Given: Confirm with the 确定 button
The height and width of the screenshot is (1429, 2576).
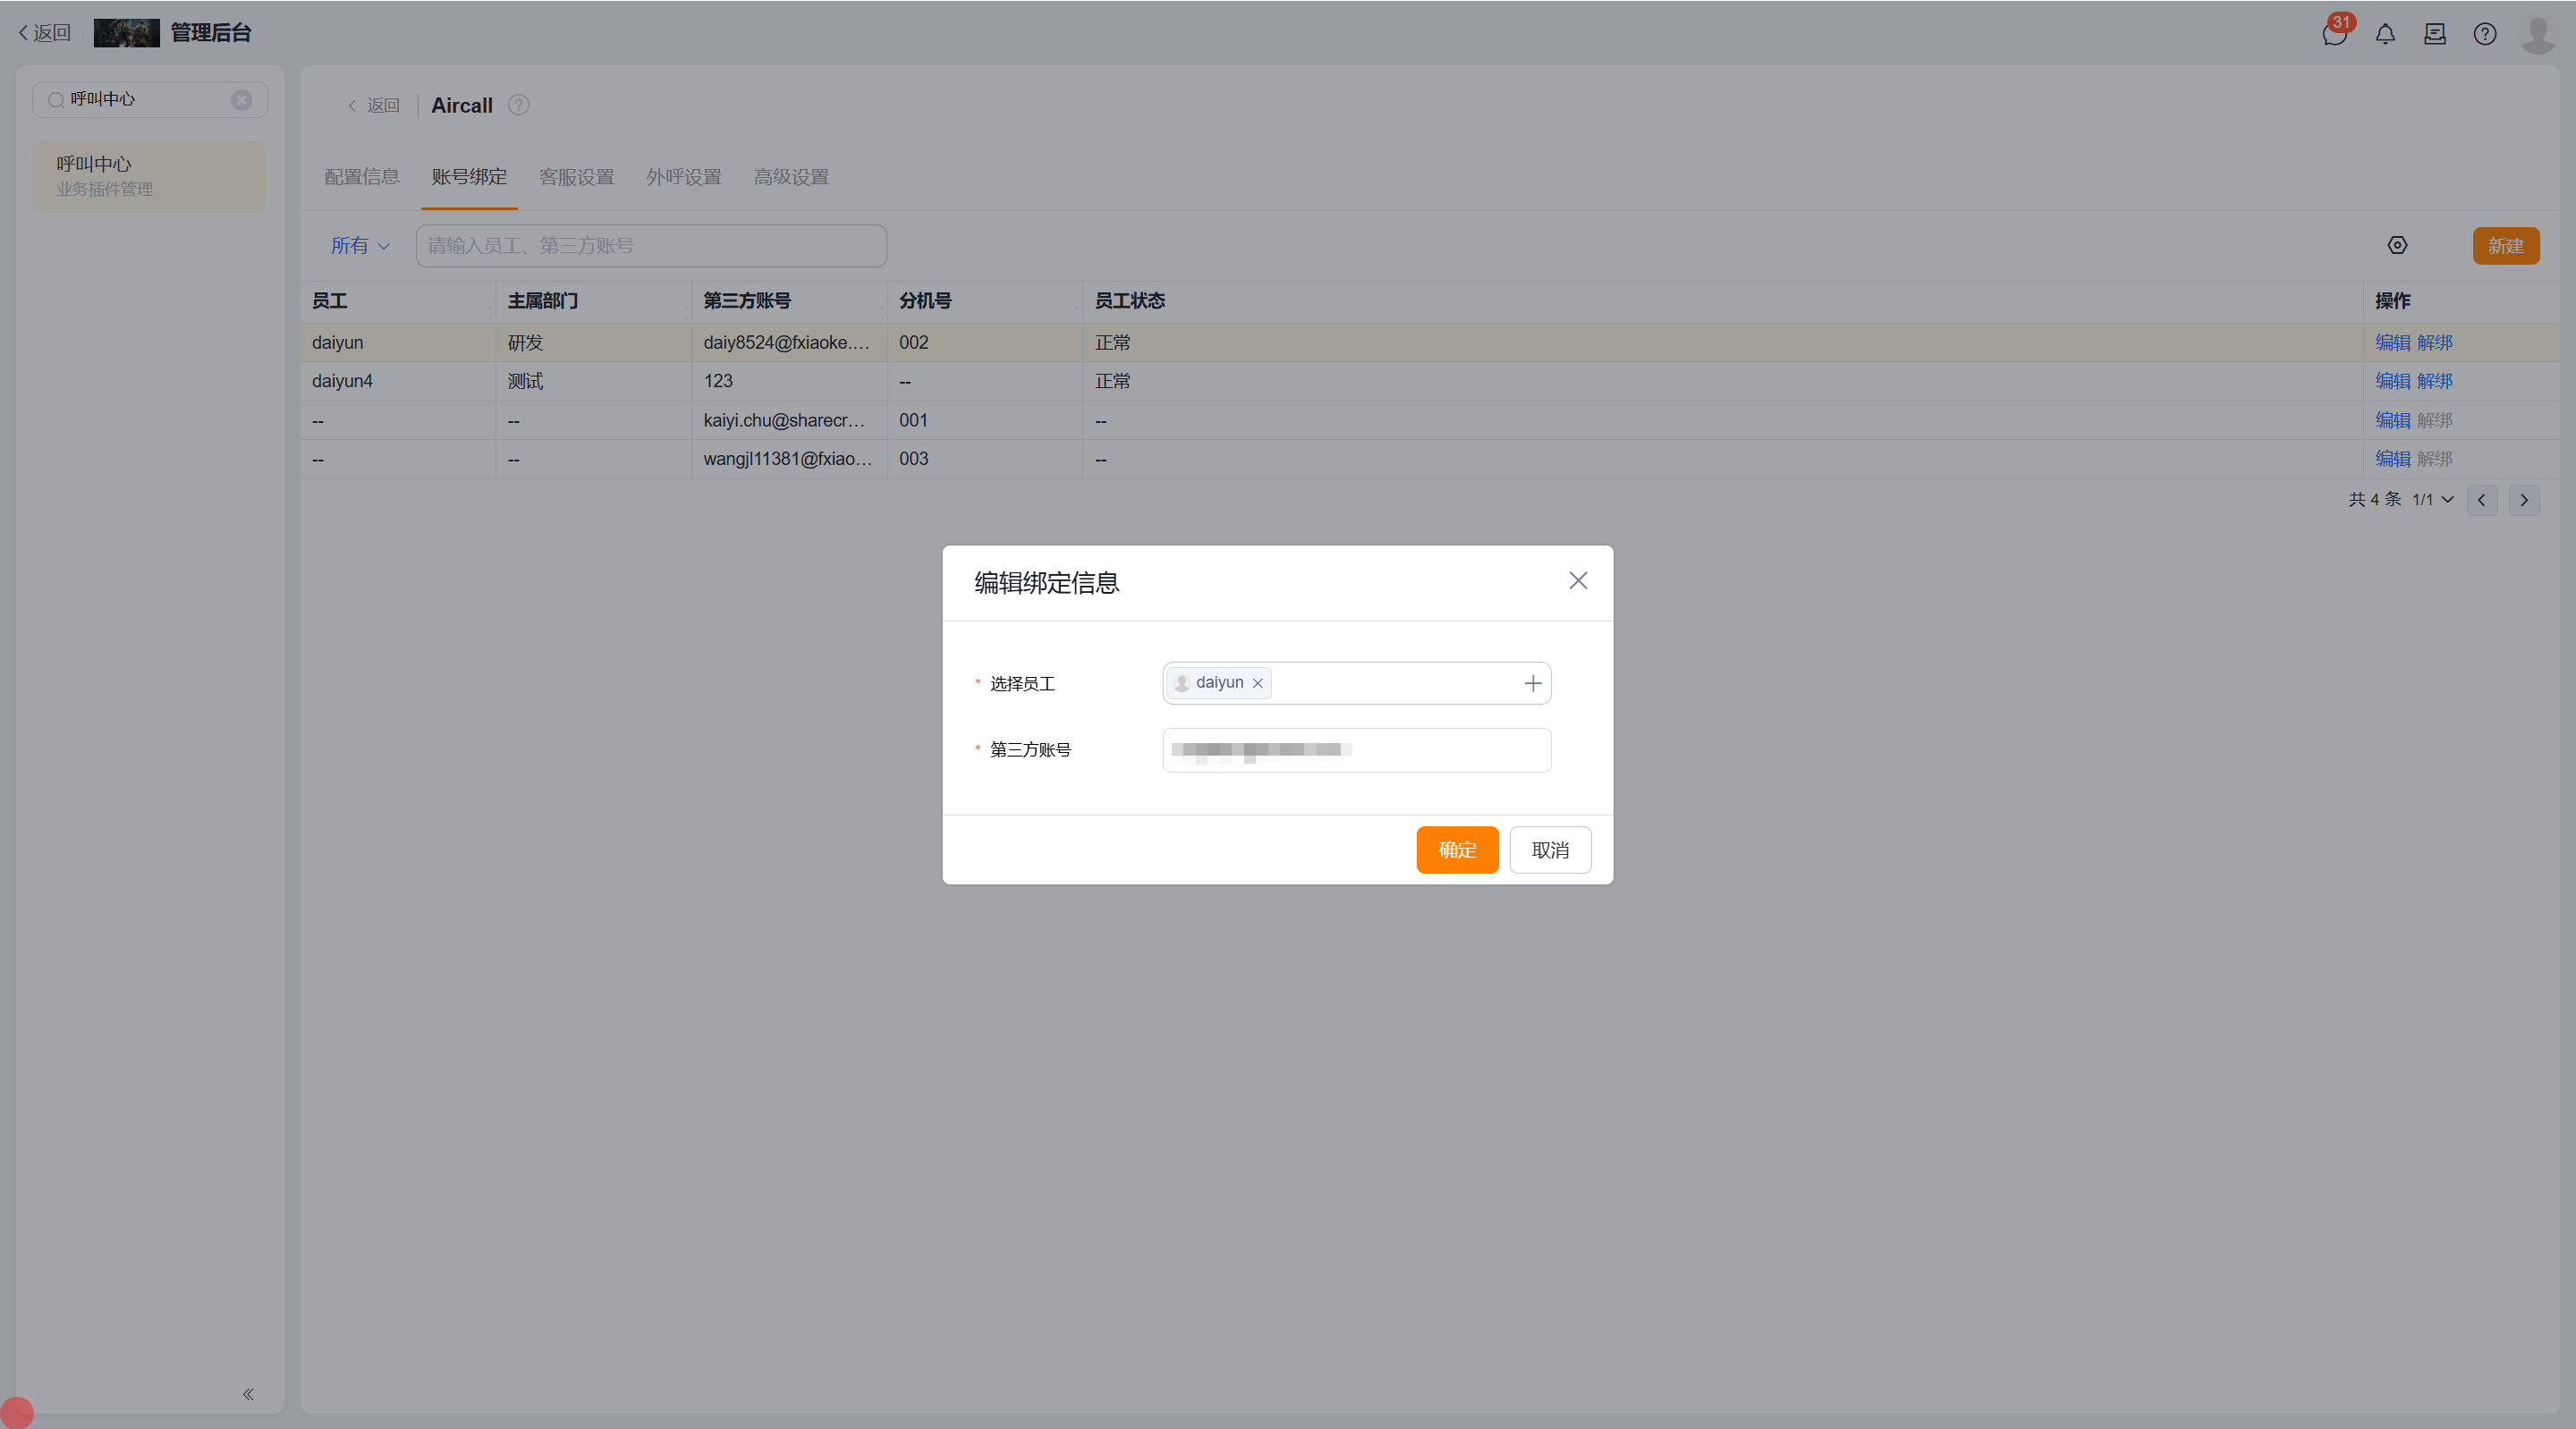Looking at the screenshot, I should [x=1456, y=849].
